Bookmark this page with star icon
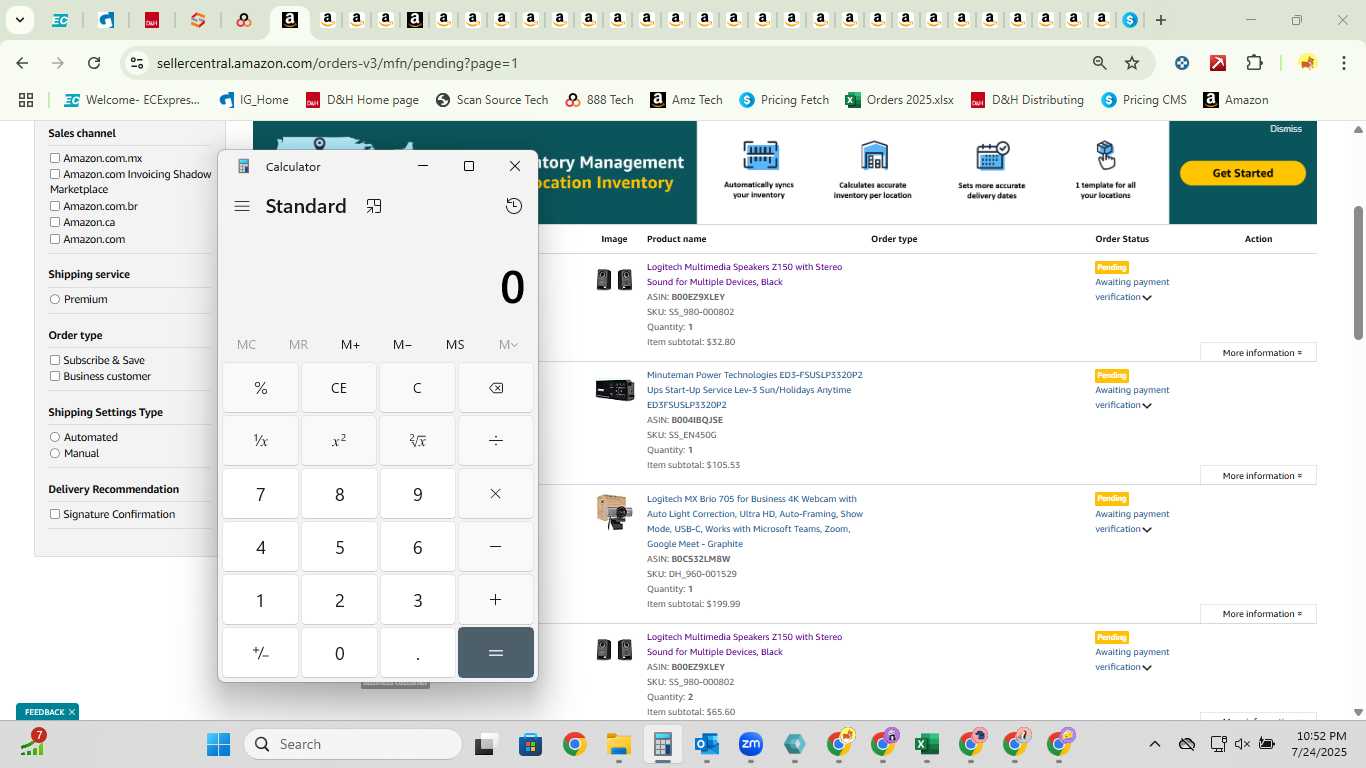1366x768 pixels. pos(1132,63)
